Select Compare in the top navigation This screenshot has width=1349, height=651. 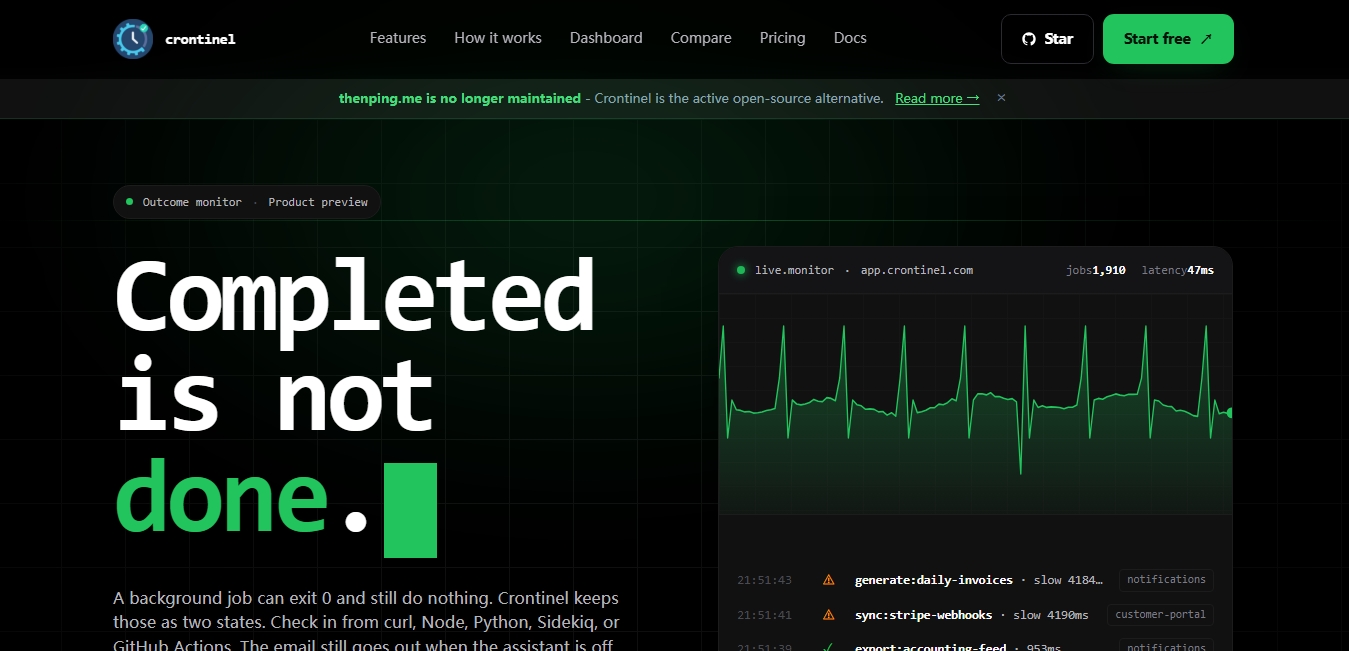click(x=701, y=38)
